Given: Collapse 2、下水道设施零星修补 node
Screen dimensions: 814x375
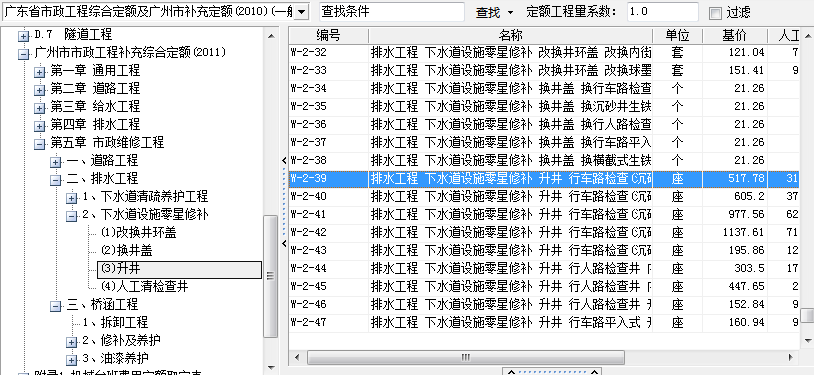Looking at the screenshot, I should 72,216.
